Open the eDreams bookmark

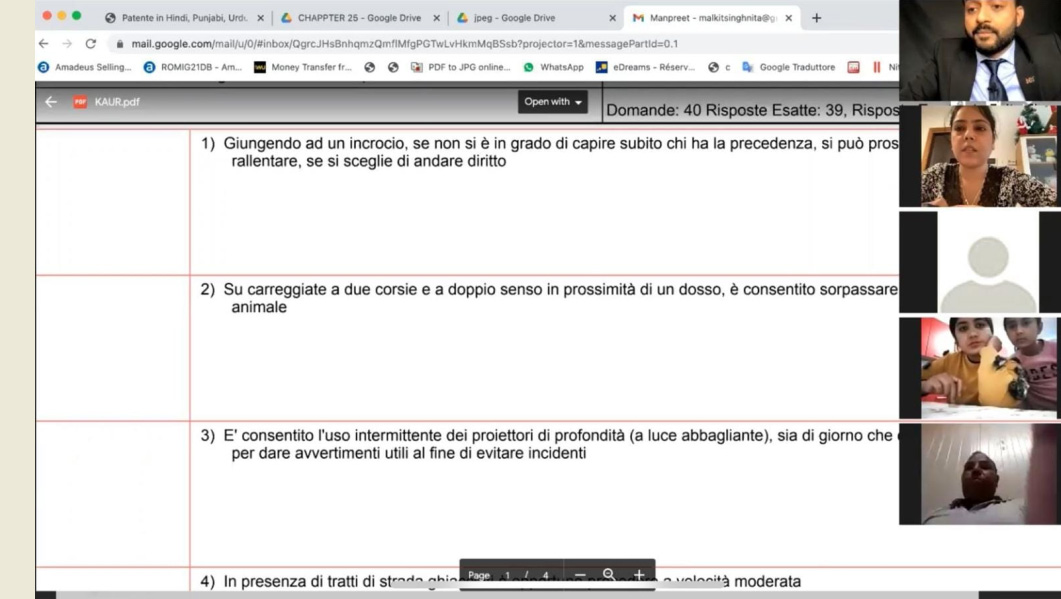click(x=645, y=67)
